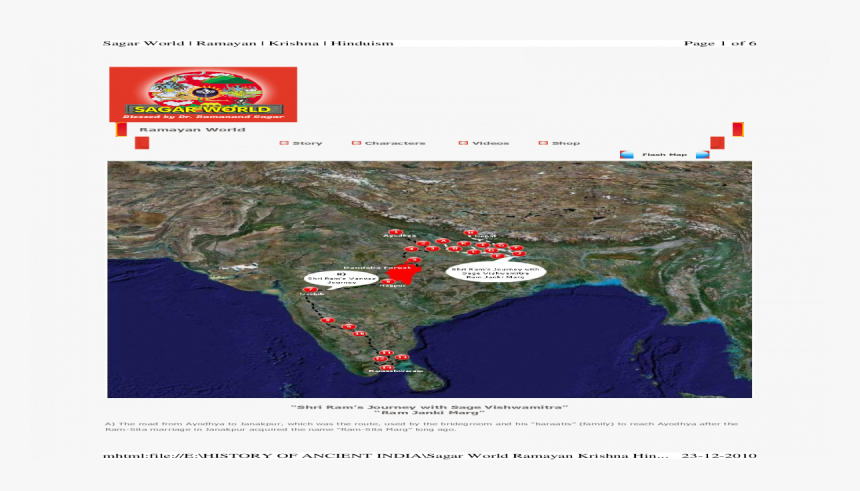This screenshot has width=860, height=491.
Task: Open the Shop menu item
Action: point(565,143)
